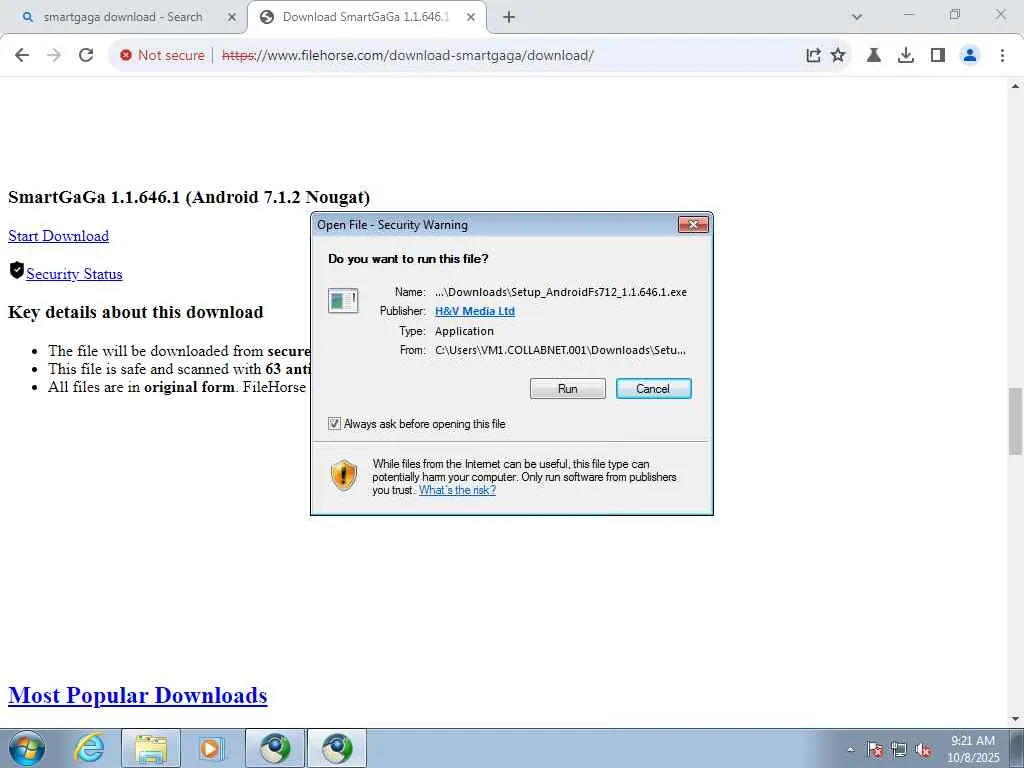Click the warning shield icon in dialog
This screenshot has height=768, width=1024.
(344, 475)
